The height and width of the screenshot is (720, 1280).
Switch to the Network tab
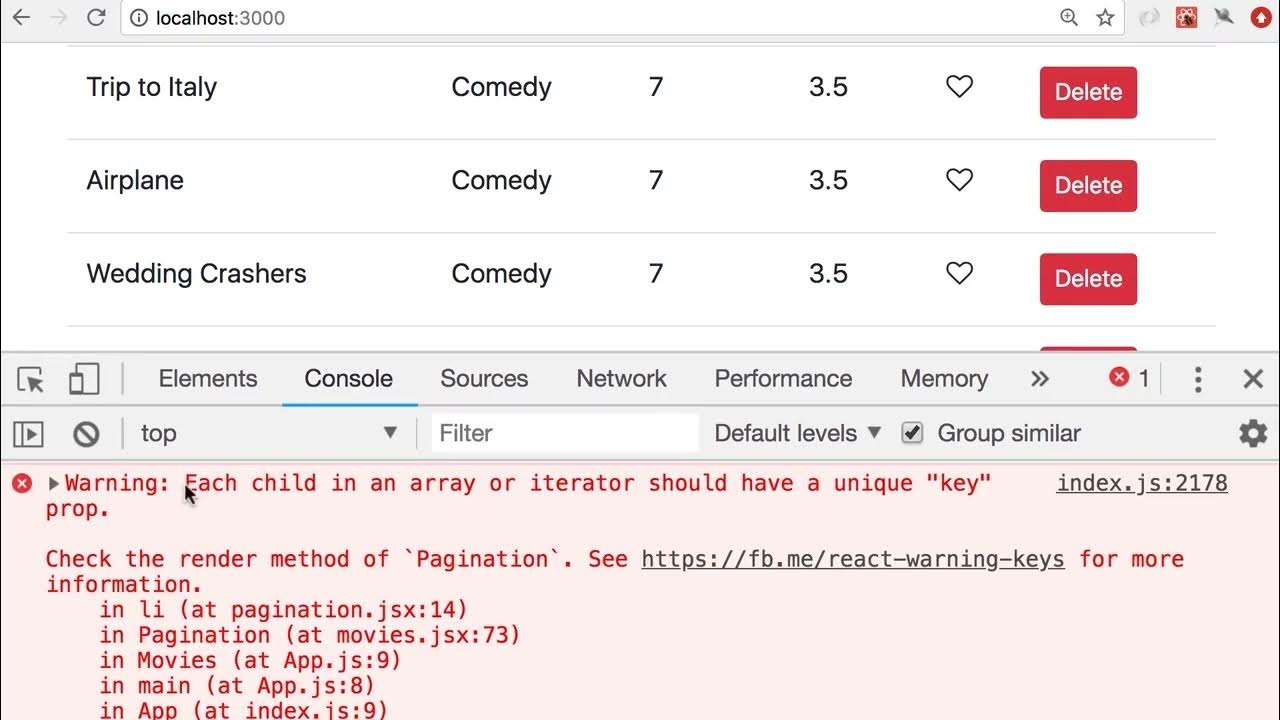pos(621,379)
